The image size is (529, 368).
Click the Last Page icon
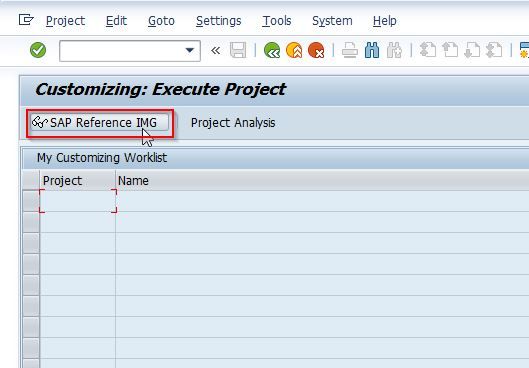pyautogui.click(x=494, y=51)
